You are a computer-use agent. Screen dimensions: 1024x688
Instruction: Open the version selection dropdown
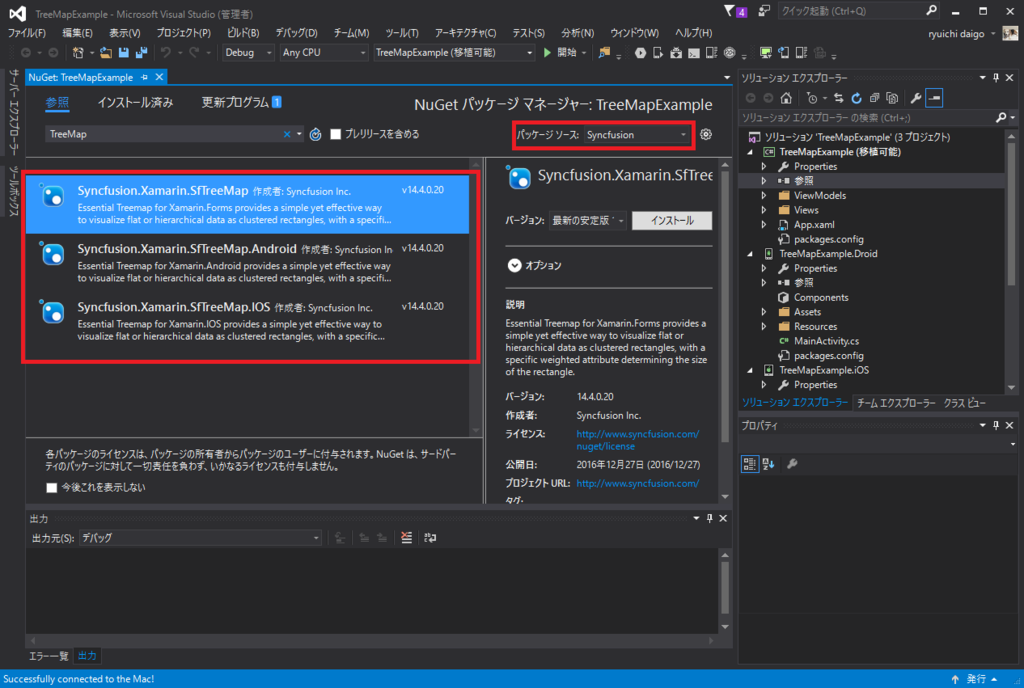click(x=587, y=221)
